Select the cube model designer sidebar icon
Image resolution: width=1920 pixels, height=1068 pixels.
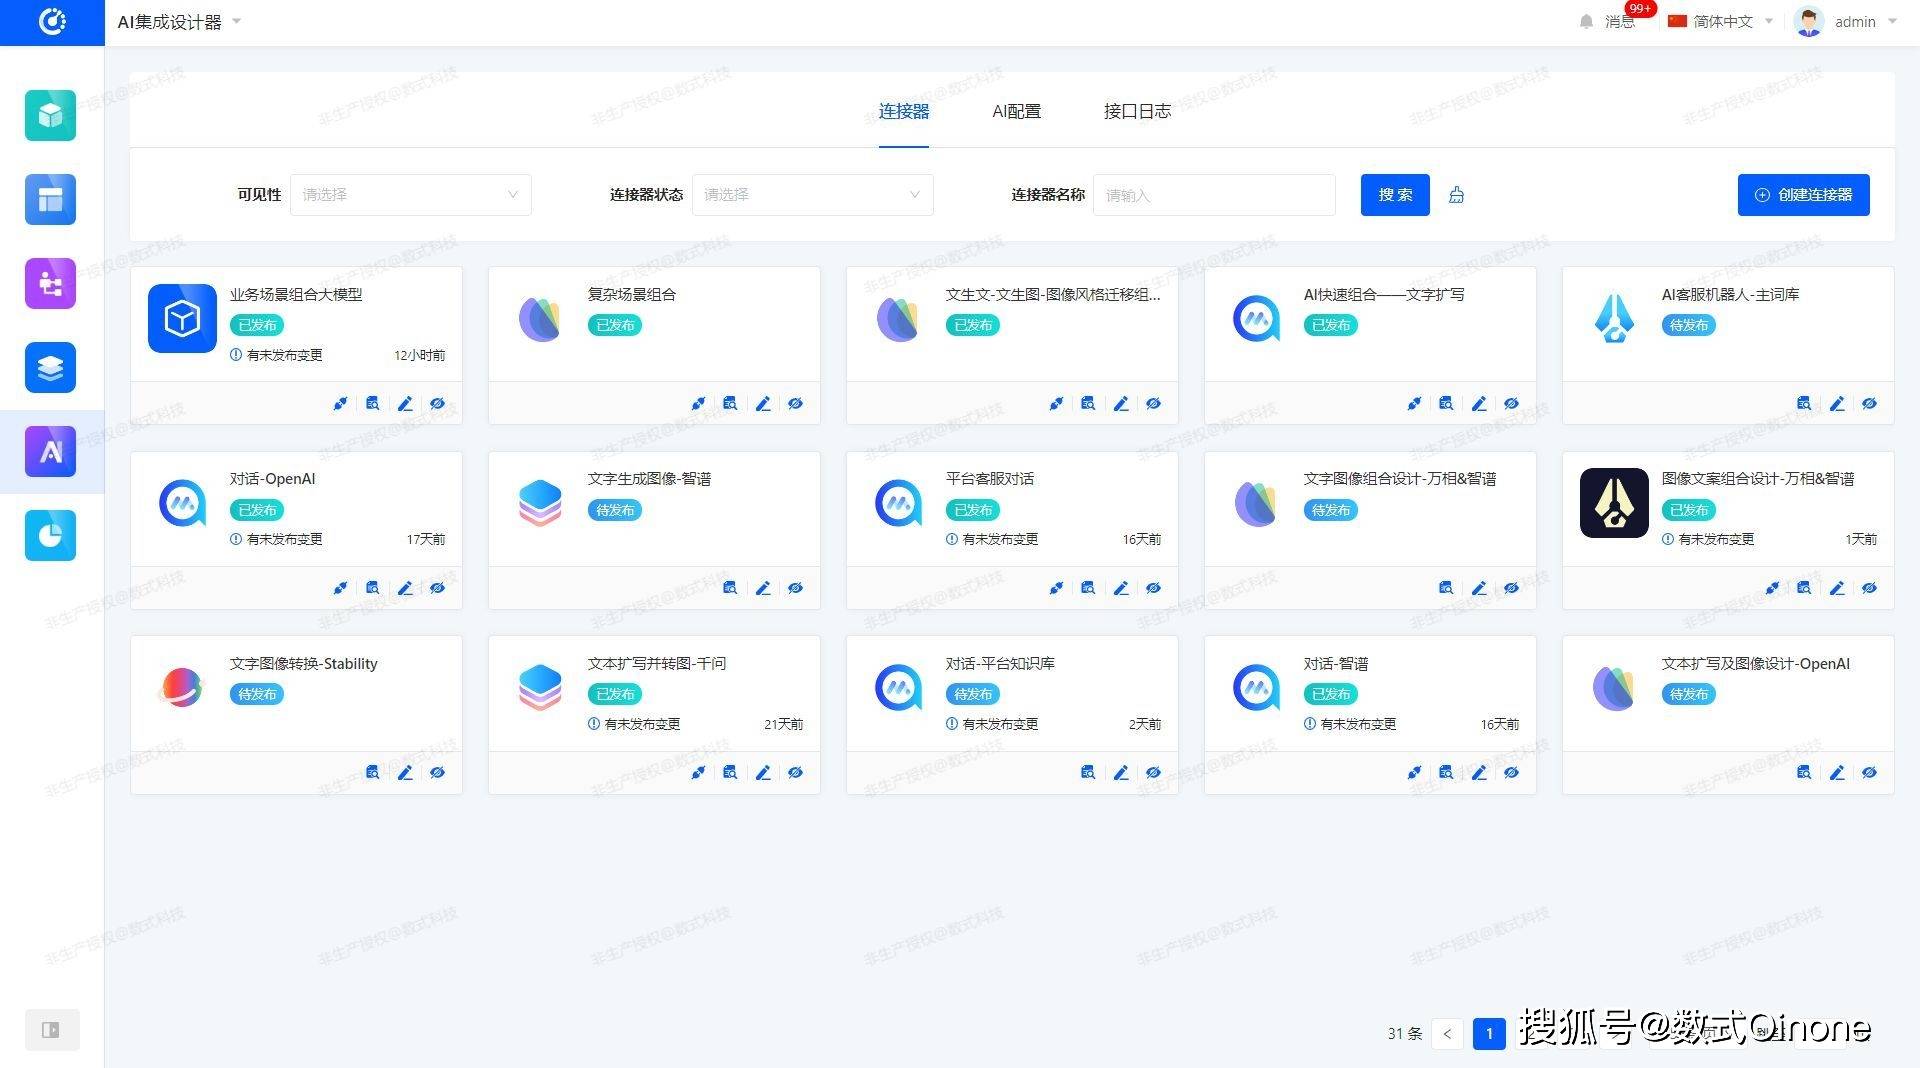50,115
